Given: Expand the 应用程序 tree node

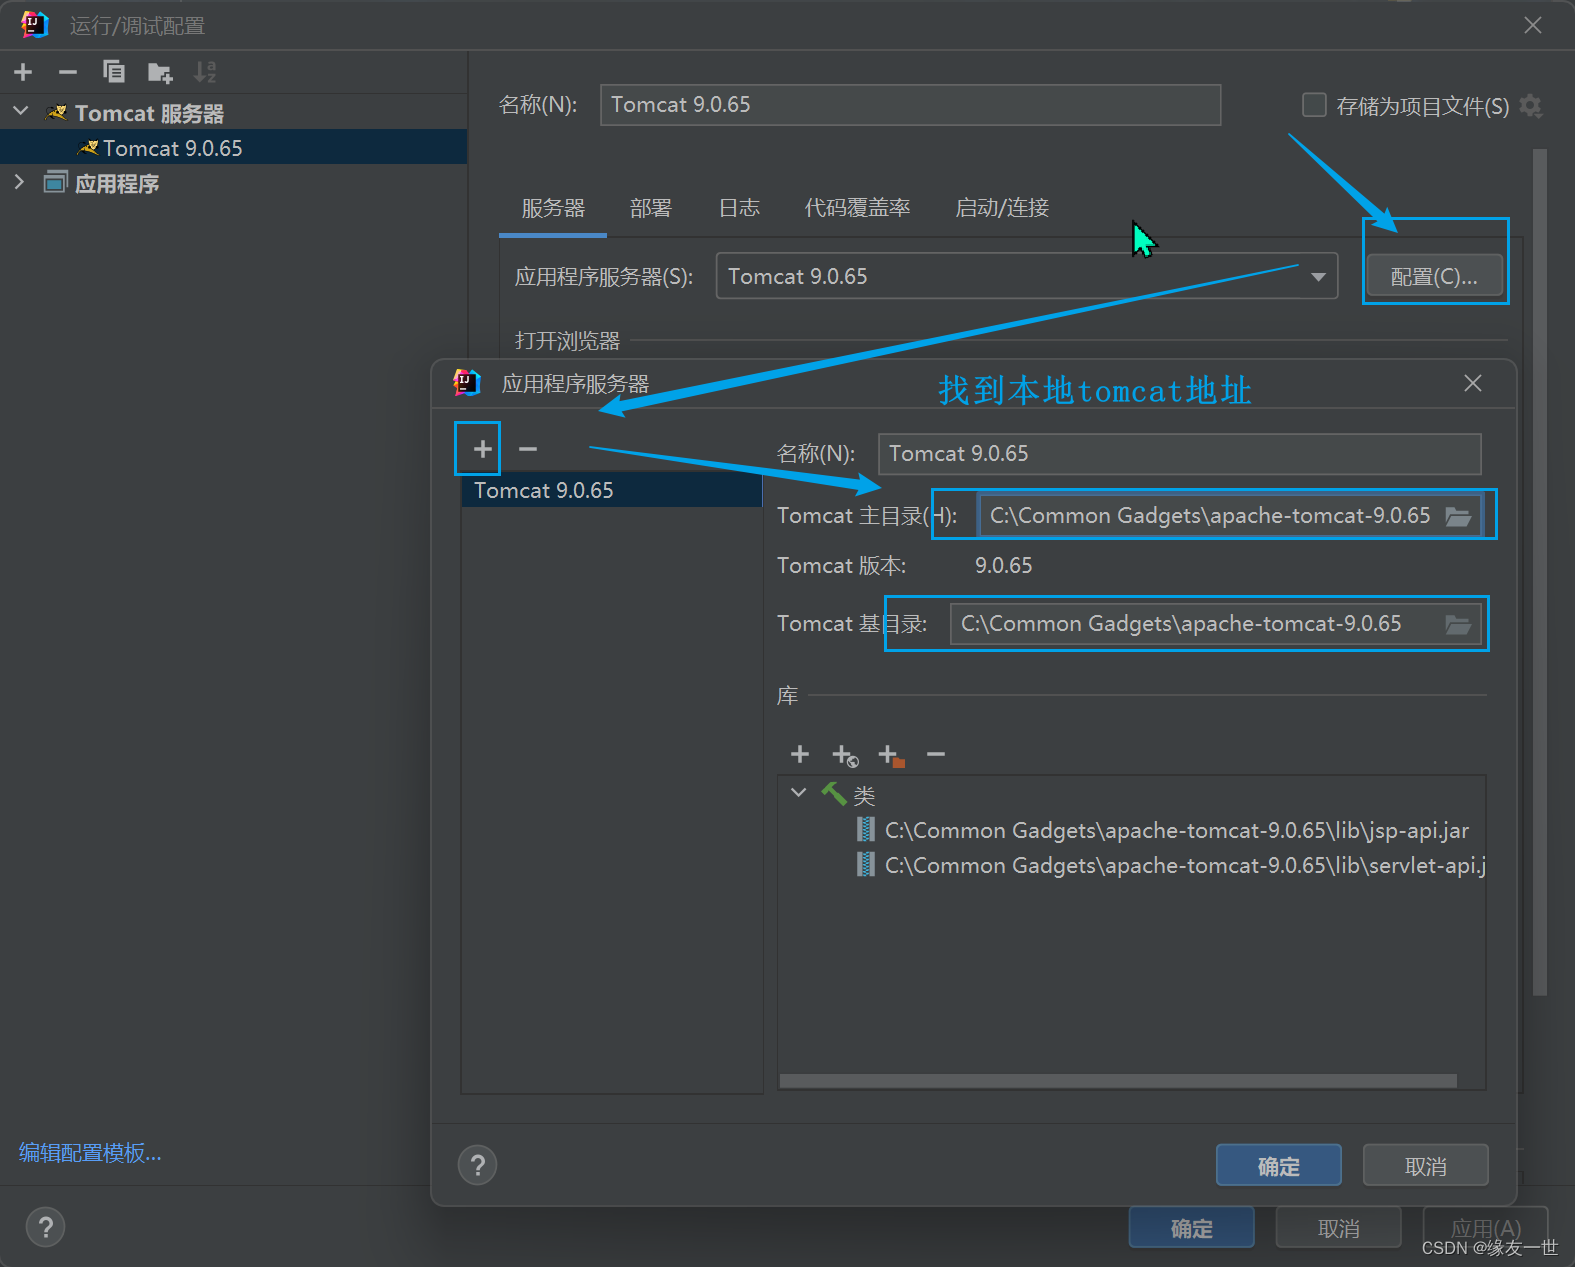Looking at the screenshot, I should click(x=19, y=182).
